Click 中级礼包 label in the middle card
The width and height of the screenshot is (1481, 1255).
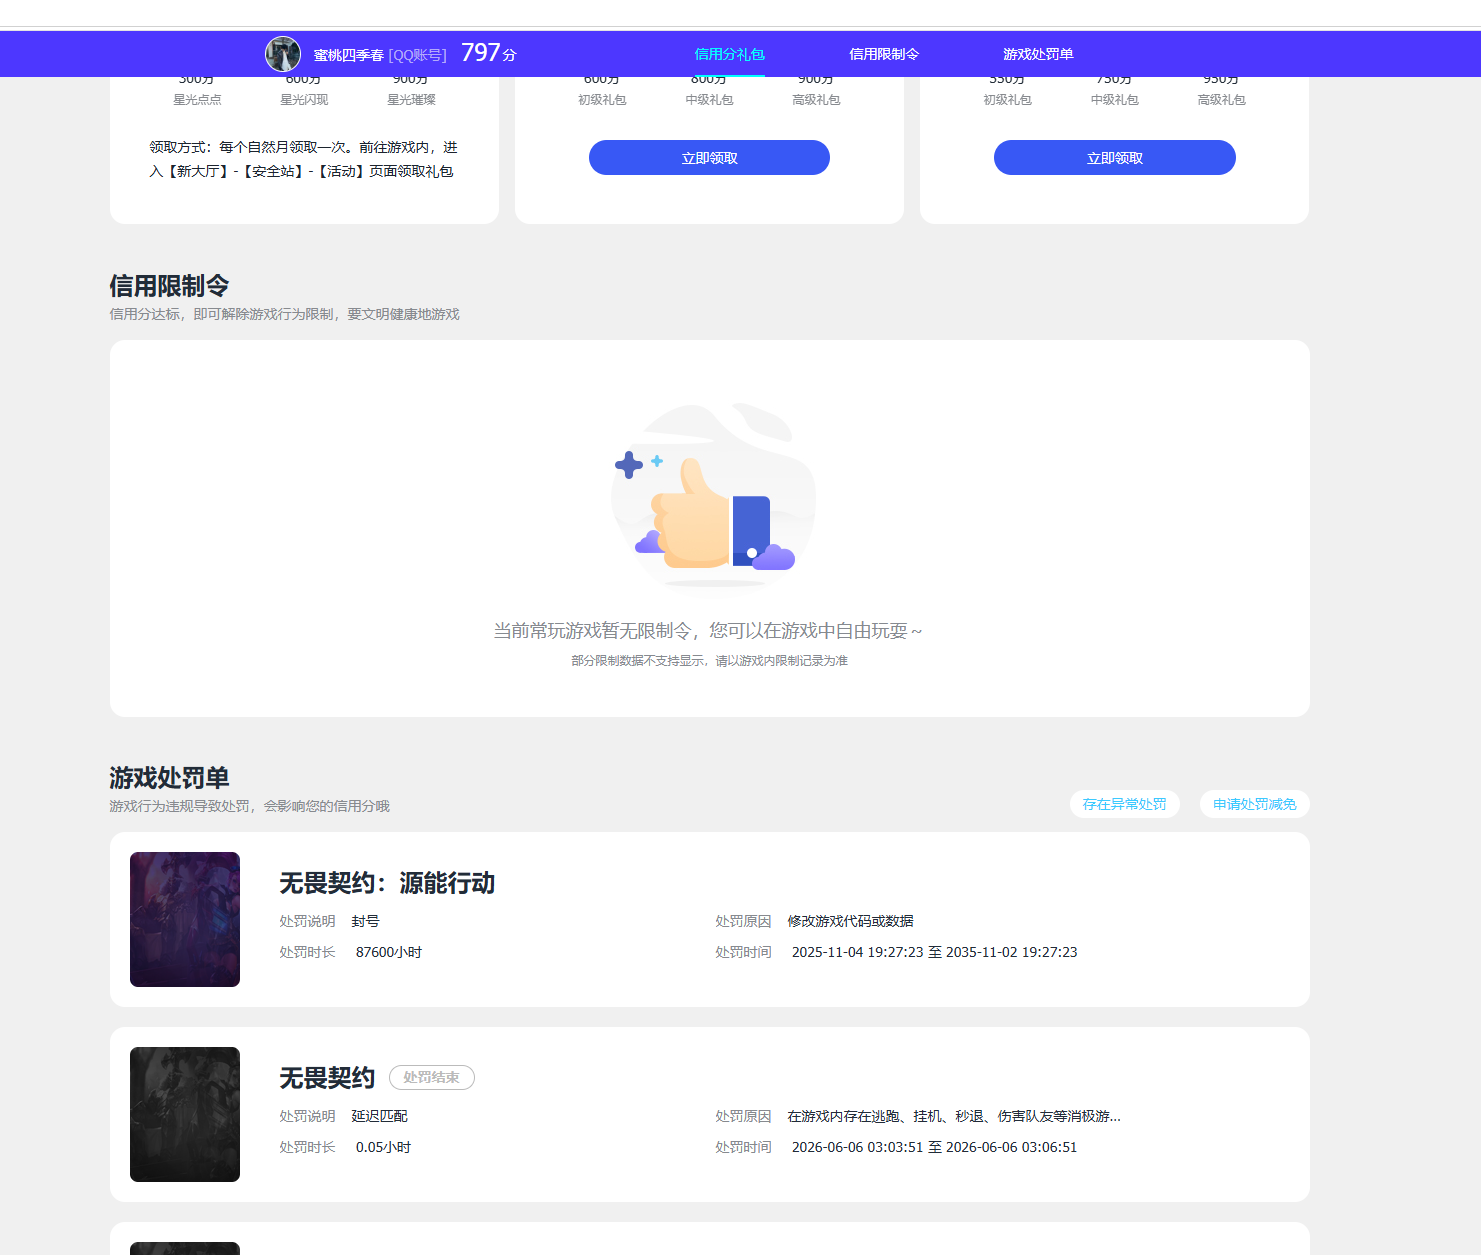click(x=709, y=100)
